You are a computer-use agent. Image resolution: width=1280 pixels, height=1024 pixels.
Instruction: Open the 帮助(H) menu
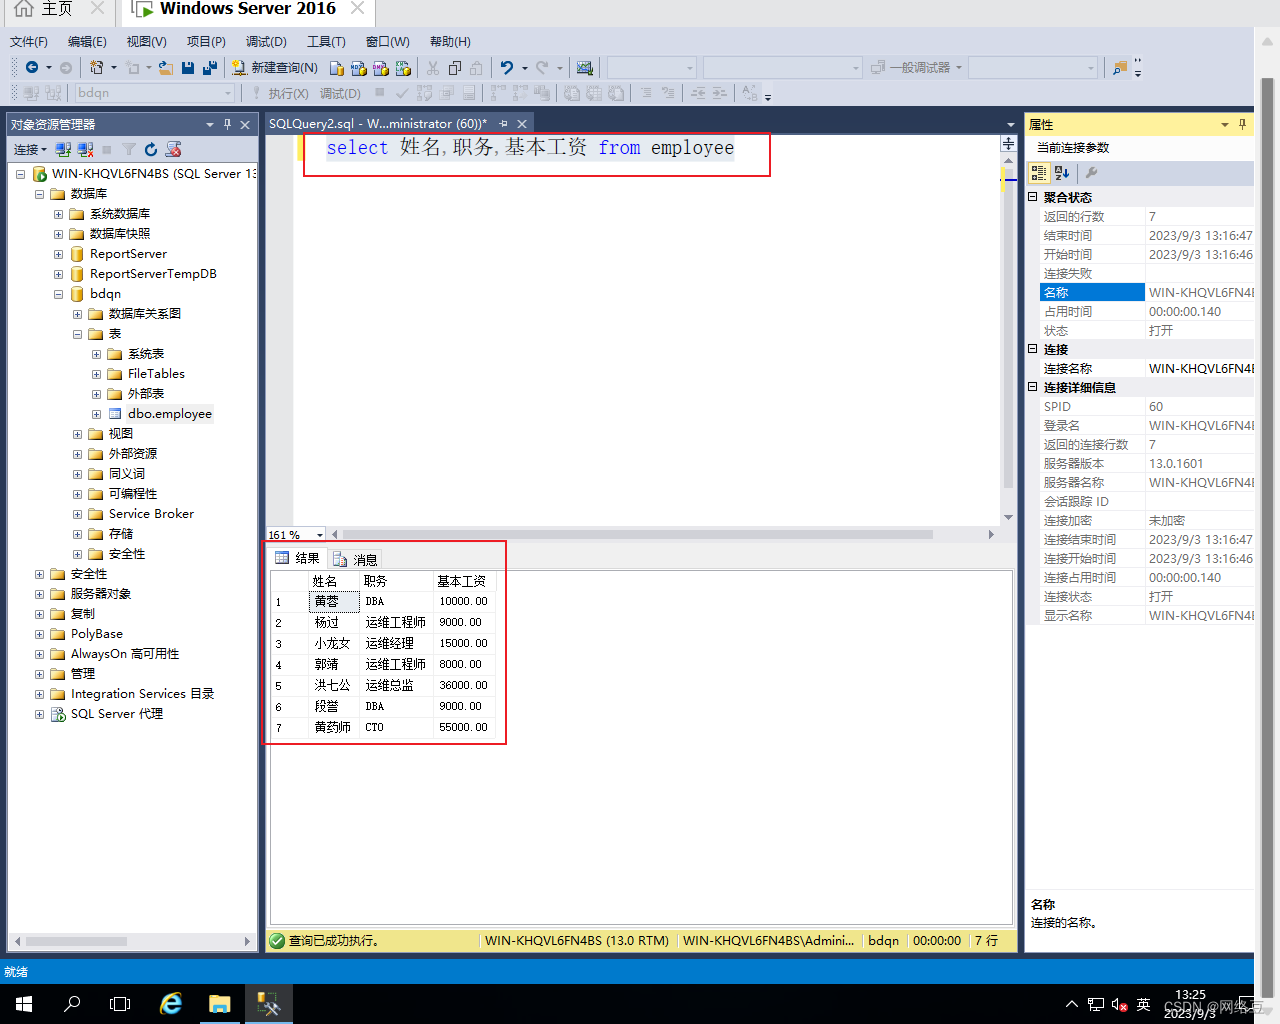pos(450,42)
